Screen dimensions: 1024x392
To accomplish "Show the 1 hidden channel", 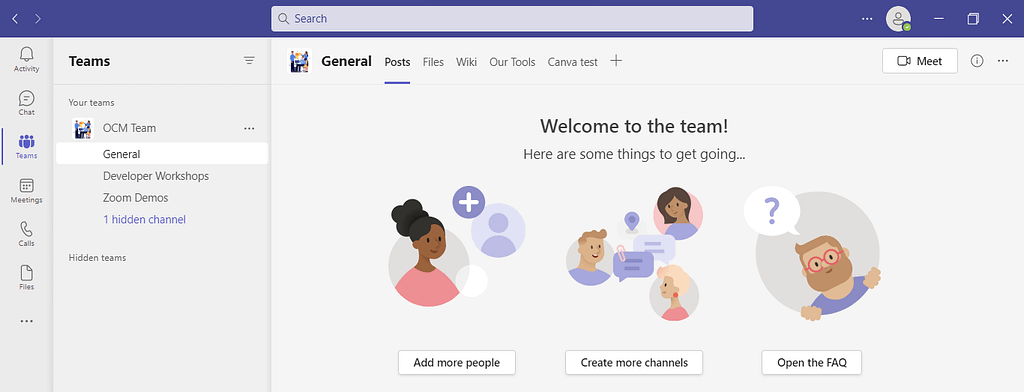I will pyautogui.click(x=144, y=220).
